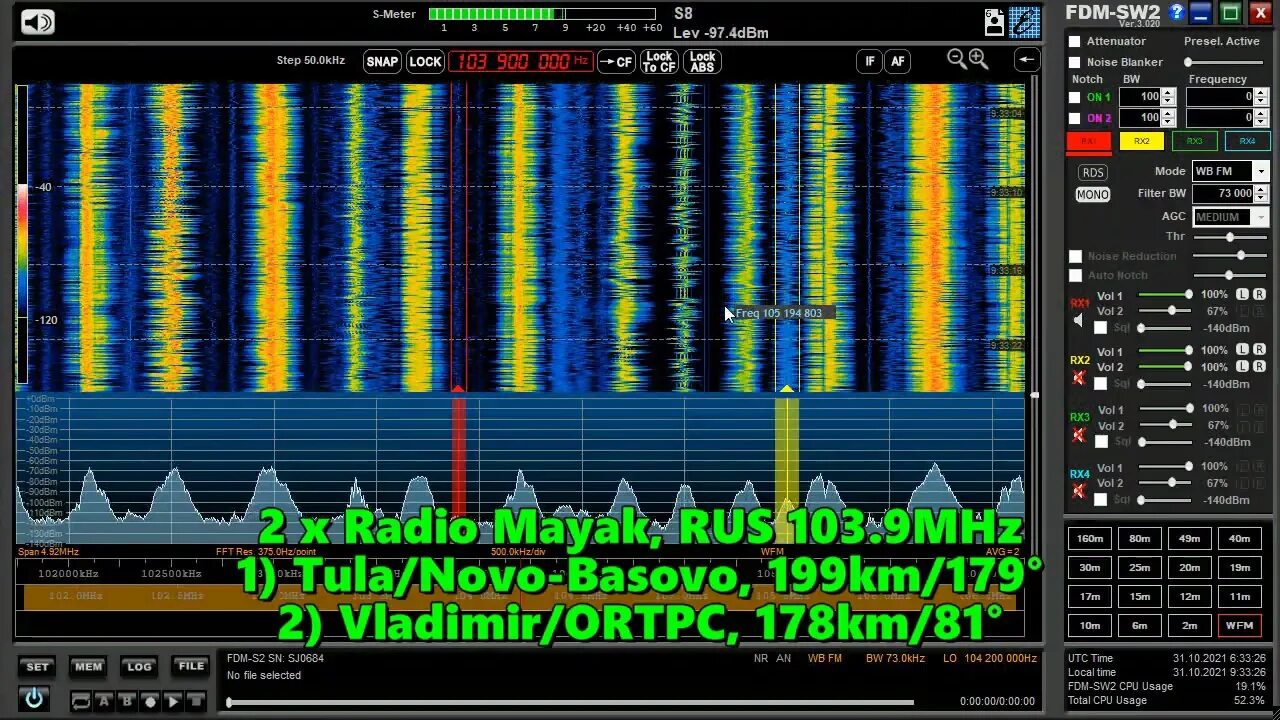Open the MEM memory button
Screen dimensions: 1280x720
point(88,667)
